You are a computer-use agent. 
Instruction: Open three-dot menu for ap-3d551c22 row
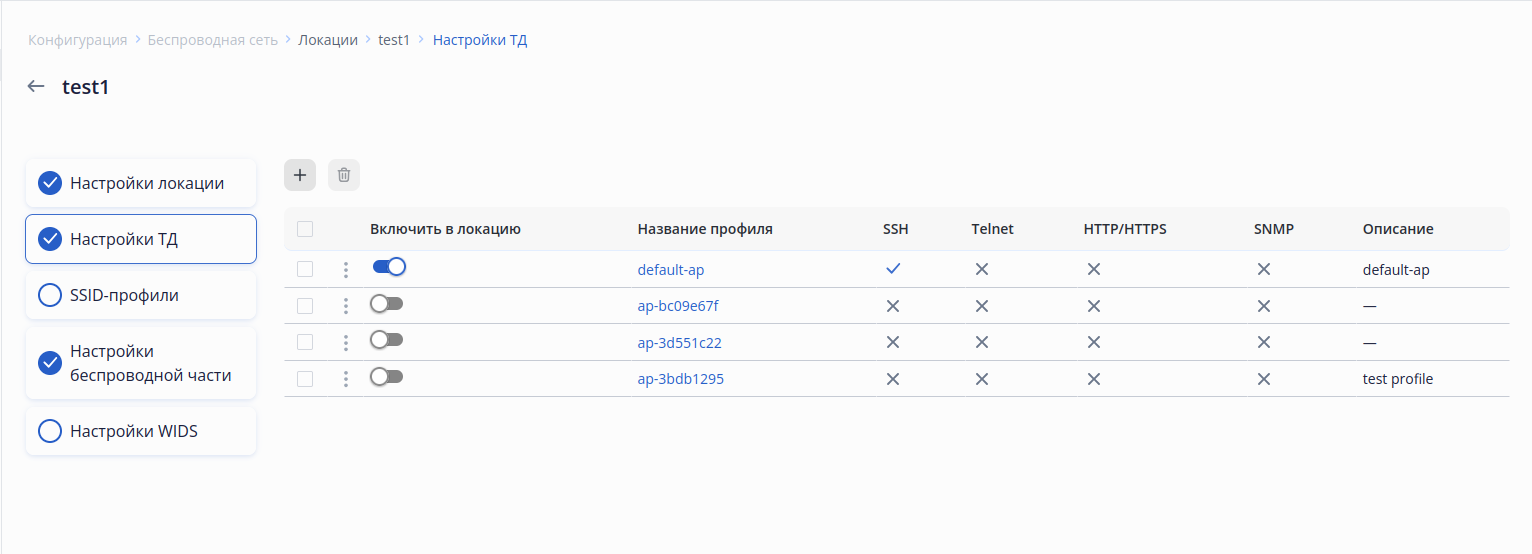(346, 343)
